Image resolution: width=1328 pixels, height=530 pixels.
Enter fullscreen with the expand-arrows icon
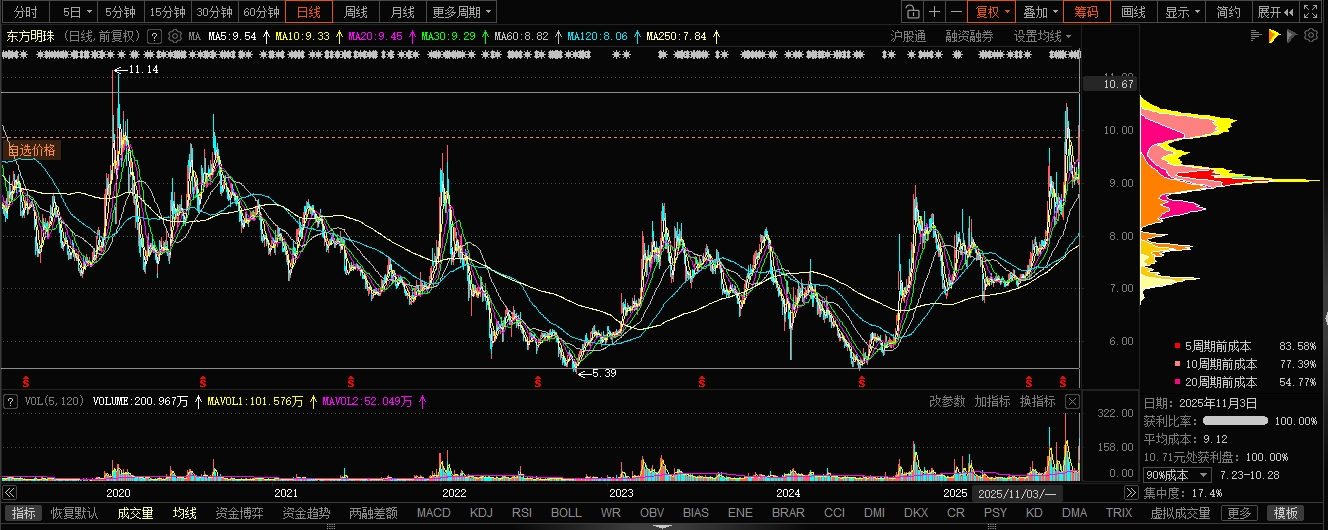click(1312, 12)
